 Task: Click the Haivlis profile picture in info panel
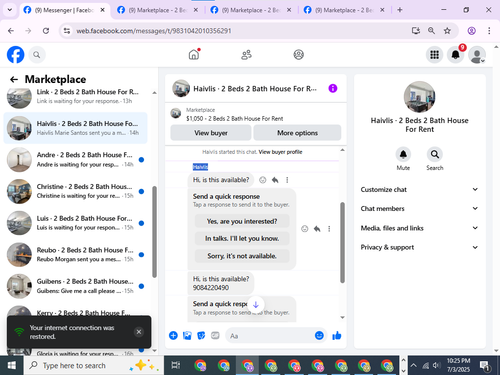click(419, 97)
